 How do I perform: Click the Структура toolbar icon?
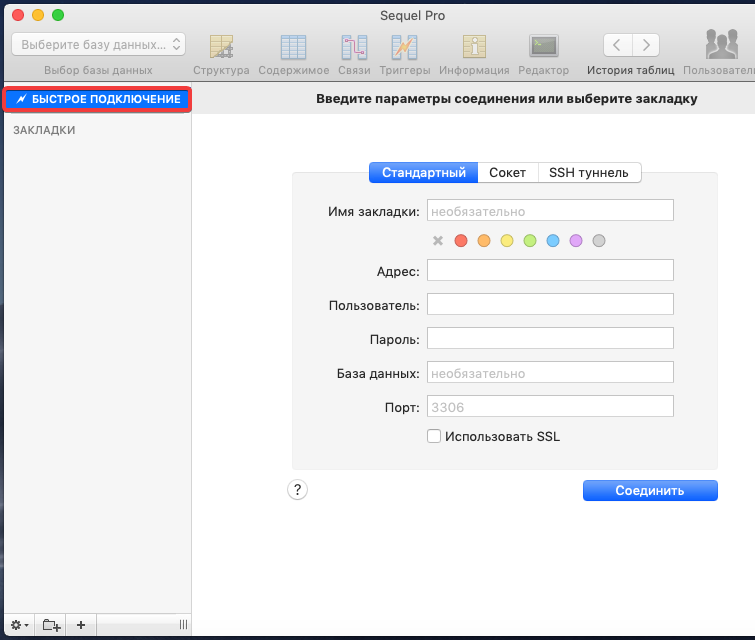pyautogui.click(x=220, y=47)
